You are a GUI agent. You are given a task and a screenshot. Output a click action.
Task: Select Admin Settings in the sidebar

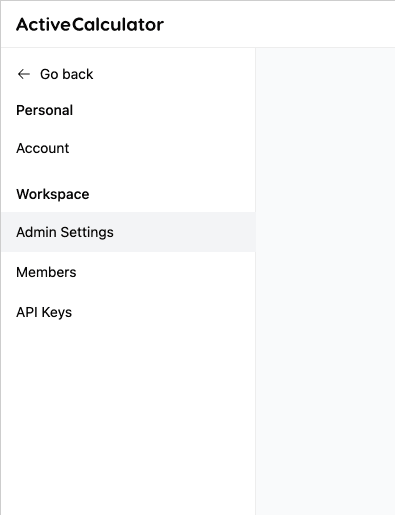128,232
